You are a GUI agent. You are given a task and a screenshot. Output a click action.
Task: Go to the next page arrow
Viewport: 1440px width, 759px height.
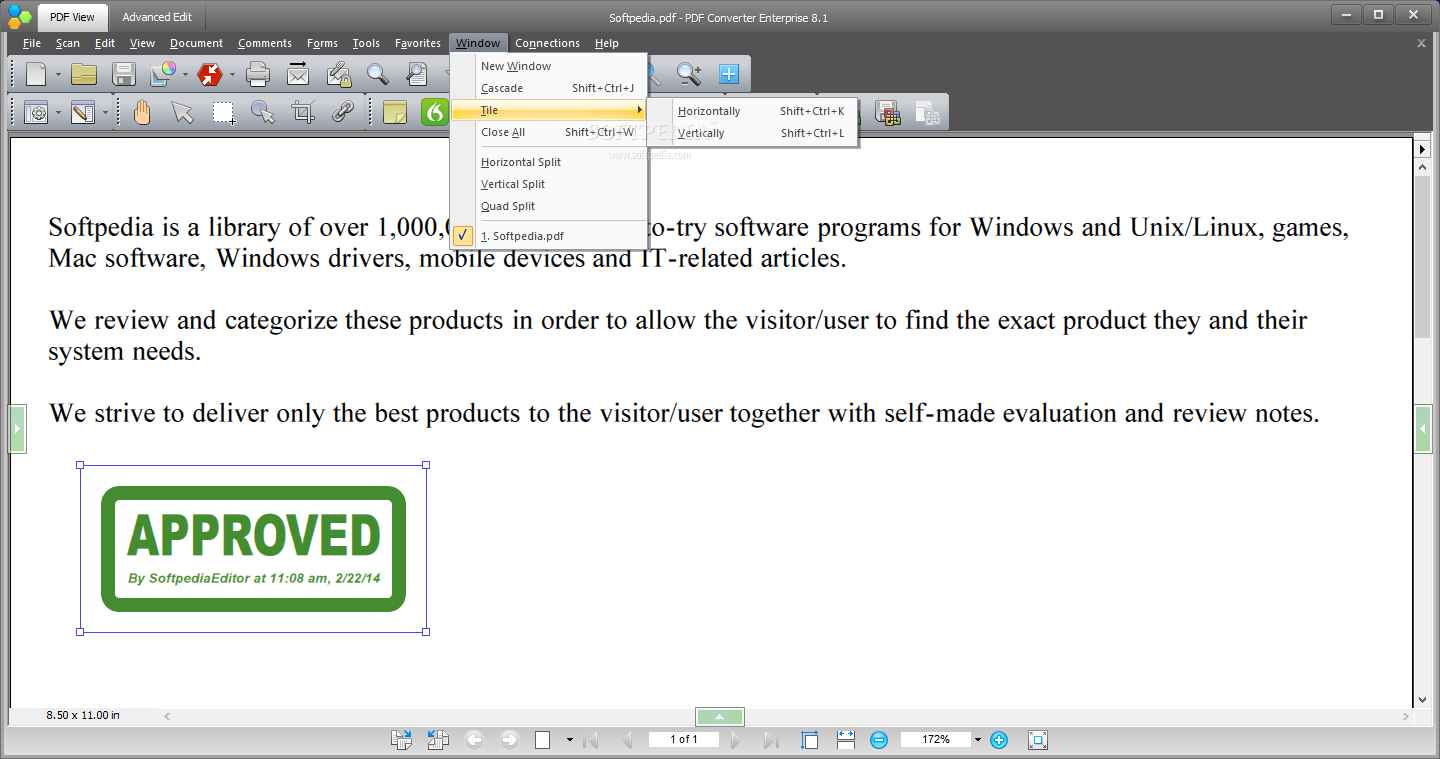coord(737,740)
